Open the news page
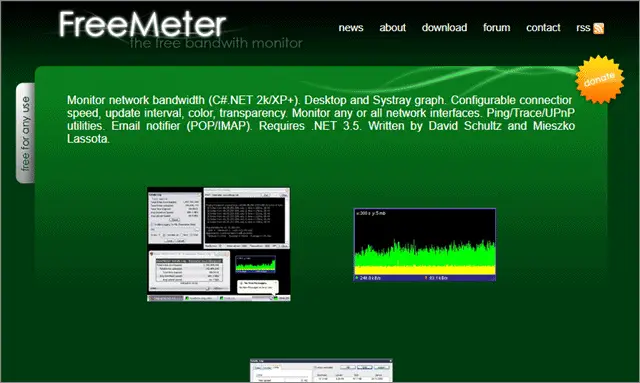 click(x=351, y=28)
